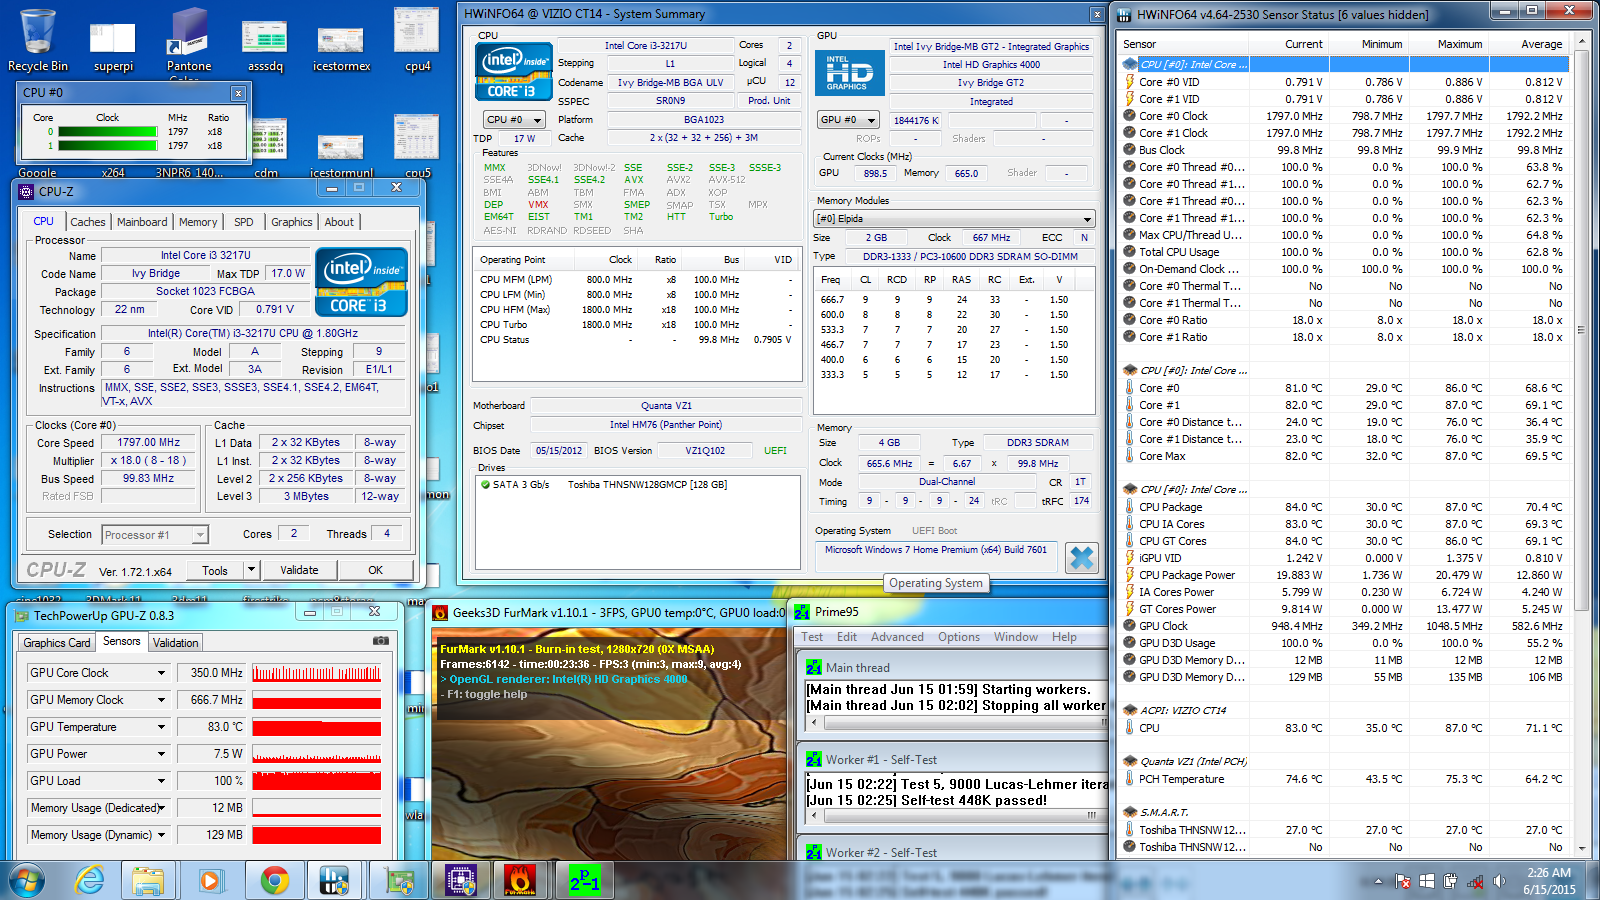Image resolution: width=1600 pixels, height=900 pixels.
Task: Open the About tab in CPU-Z
Action: click(x=339, y=222)
